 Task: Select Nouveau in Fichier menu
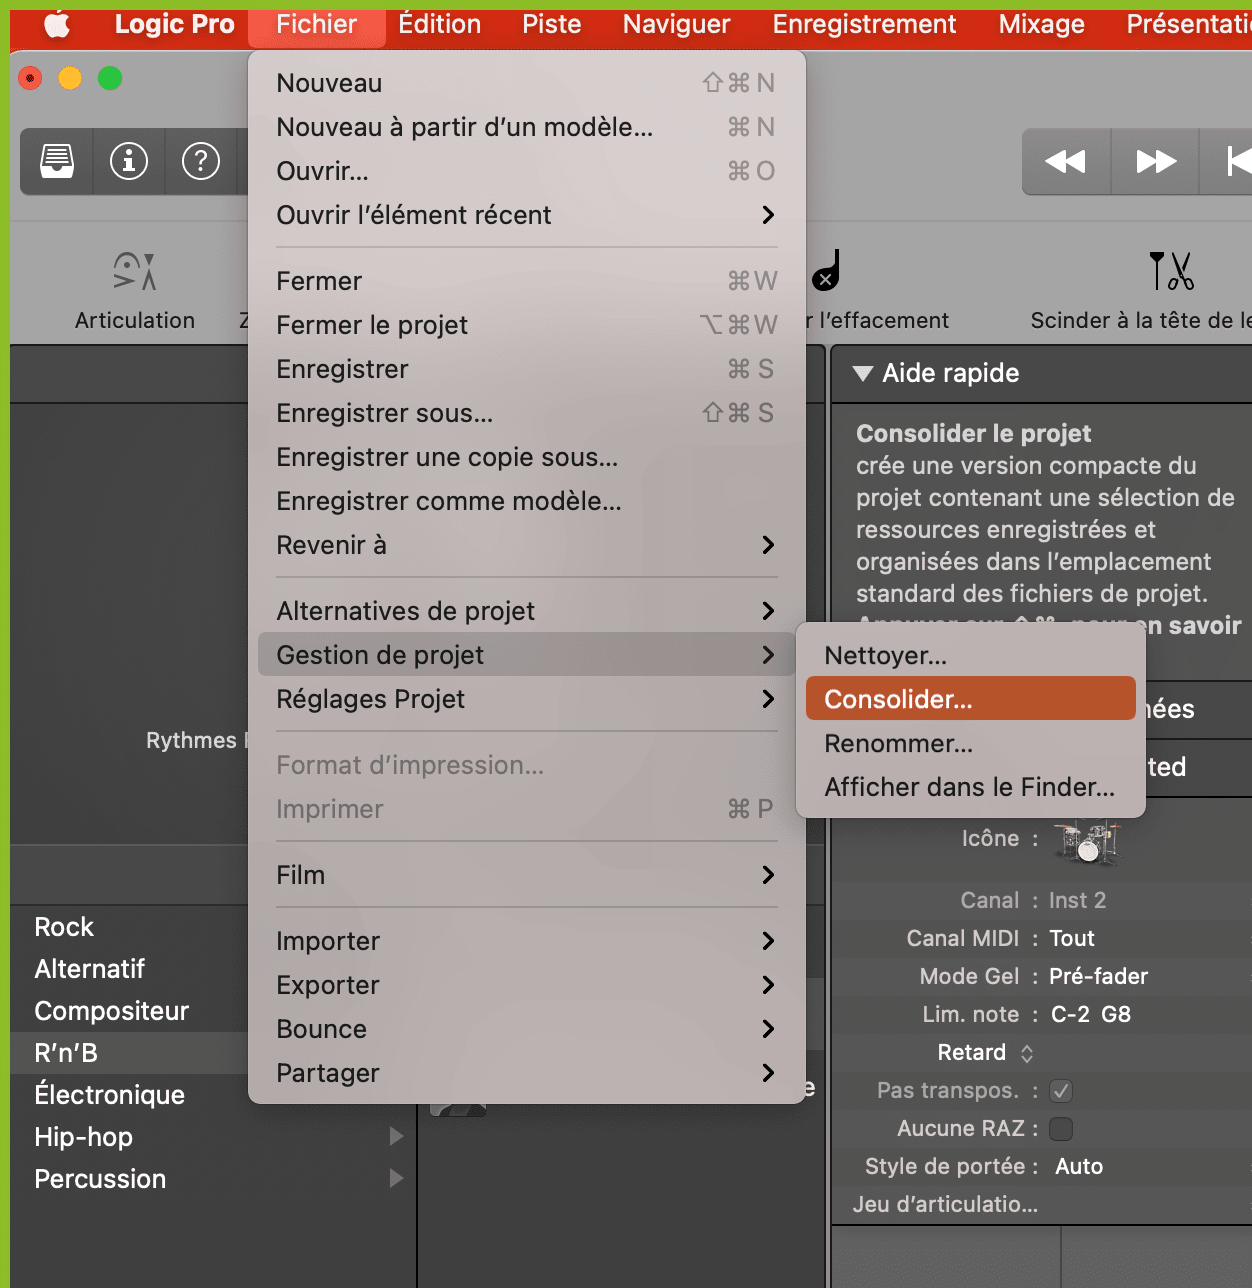click(526, 83)
